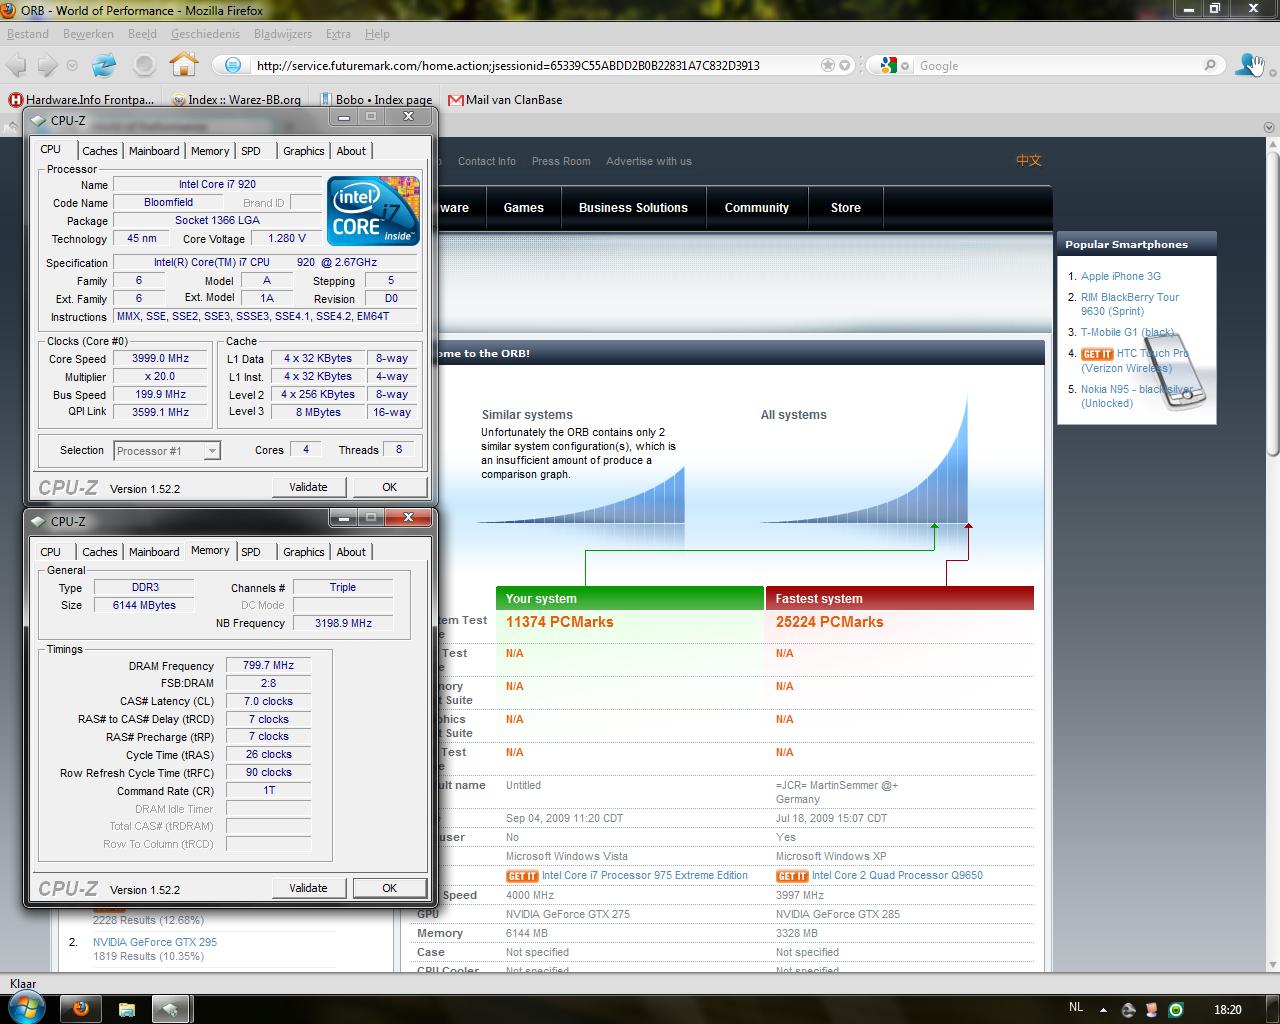Bookmark this page with the star icon
The image size is (1280, 1024).
(x=828, y=65)
